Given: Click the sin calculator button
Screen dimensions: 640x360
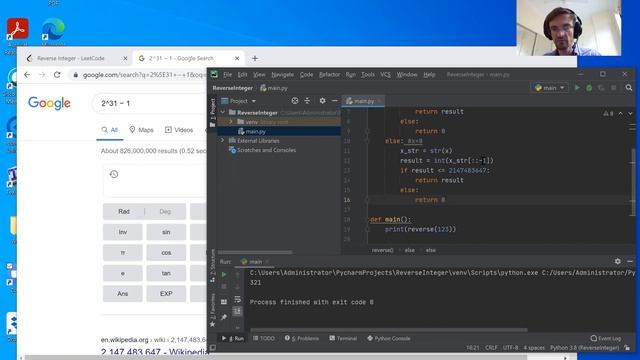Looking at the screenshot, I should [x=166, y=232].
